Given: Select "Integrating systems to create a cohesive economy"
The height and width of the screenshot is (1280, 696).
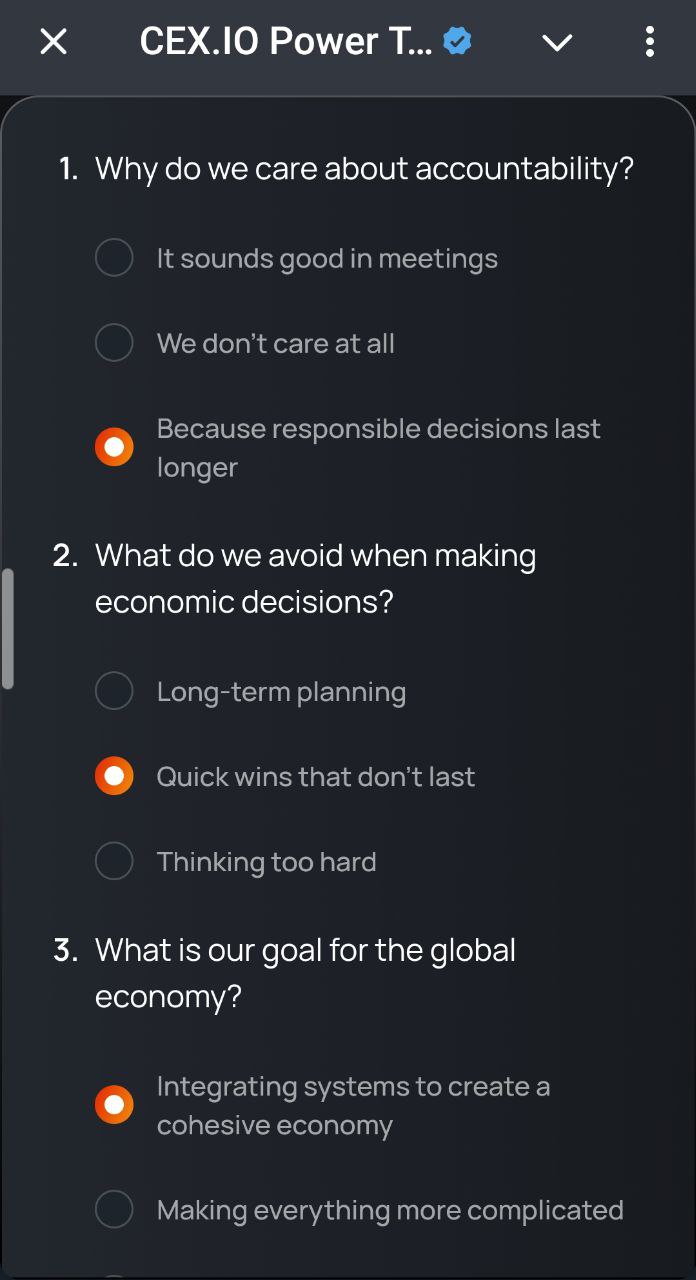Looking at the screenshot, I should (114, 1105).
